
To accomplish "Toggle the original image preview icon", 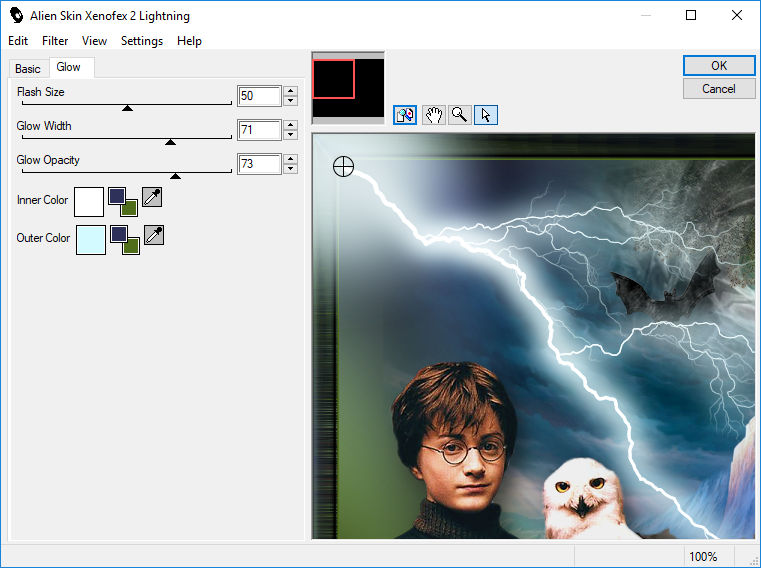I will pyautogui.click(x=405, y=115).
